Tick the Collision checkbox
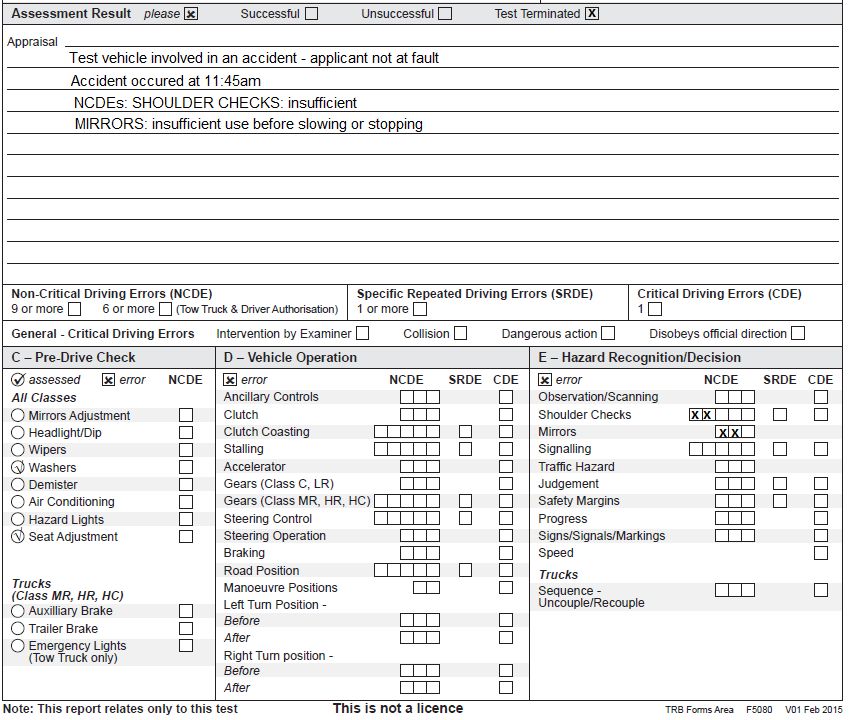This screenshot has height=720, width=850. tap(460, 333)
